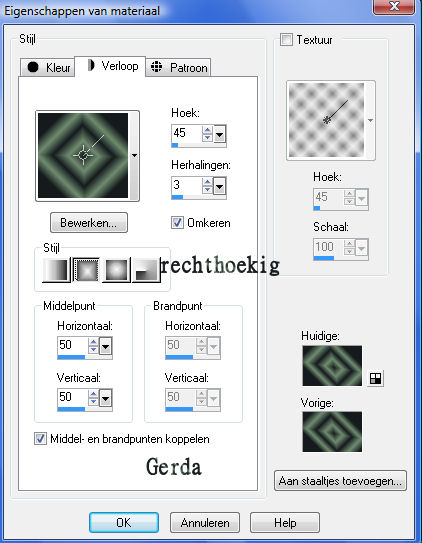Click the Schaal value field

tap(329, 247)
